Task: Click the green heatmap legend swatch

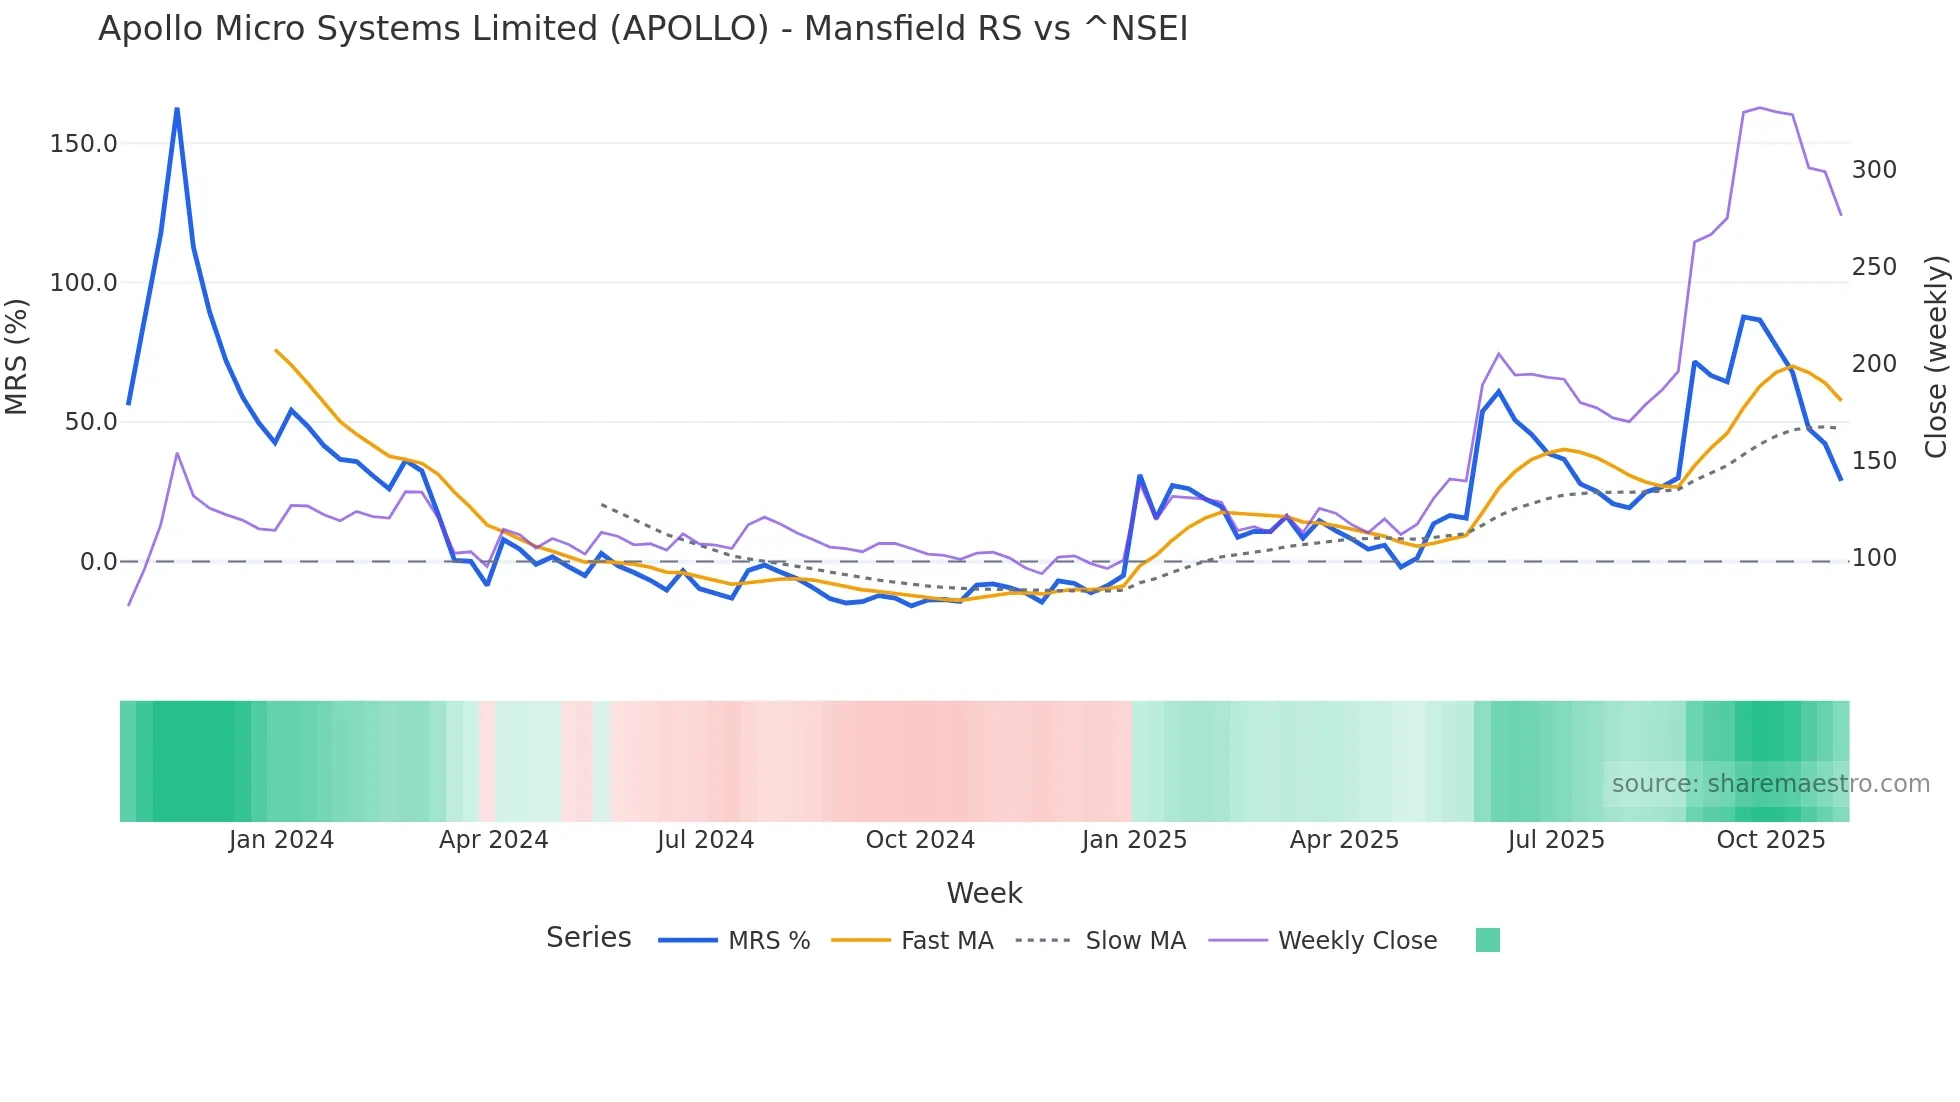Action: [1488, 940]
